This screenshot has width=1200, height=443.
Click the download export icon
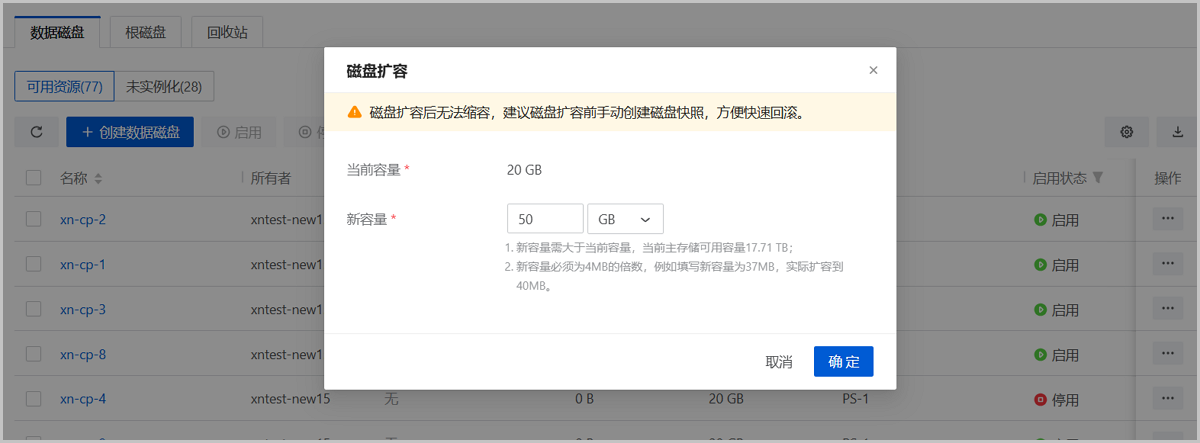(1177, 132)
